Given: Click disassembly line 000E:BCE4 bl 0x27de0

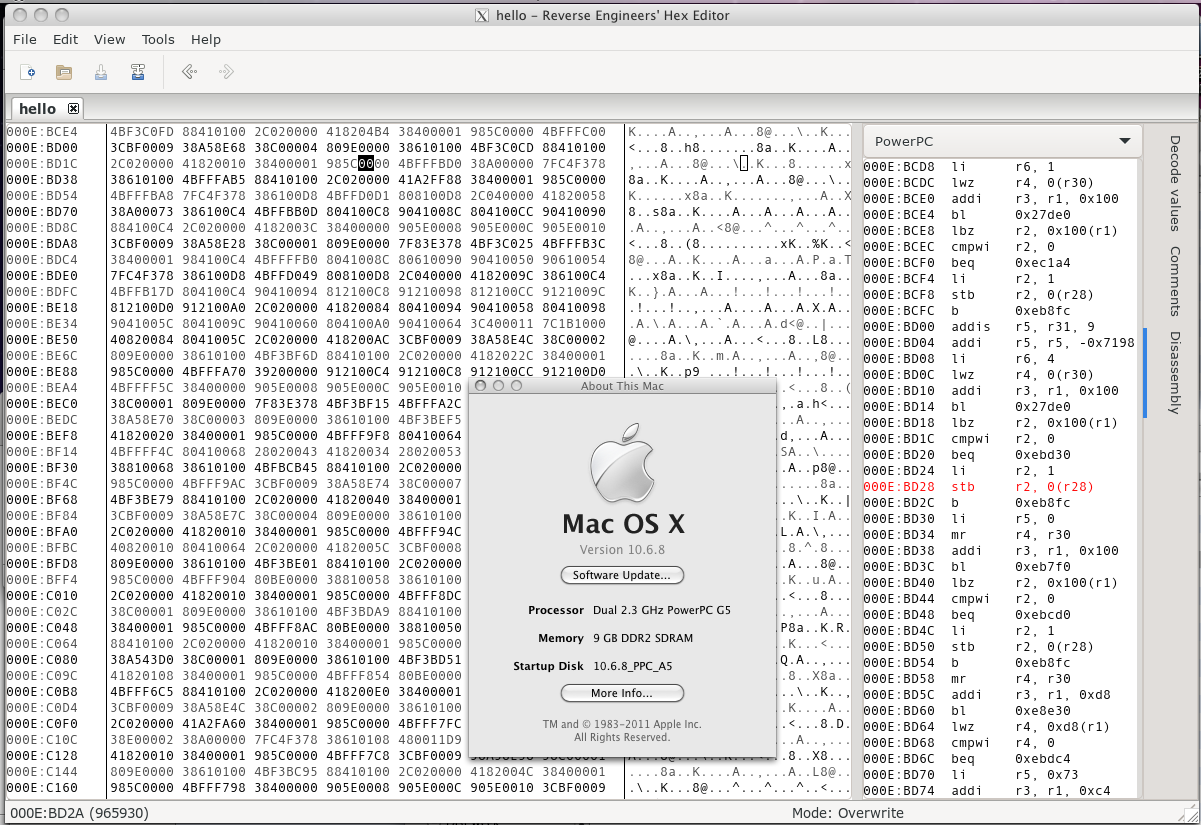Looking at the screenshot, I should (1000, 215).
